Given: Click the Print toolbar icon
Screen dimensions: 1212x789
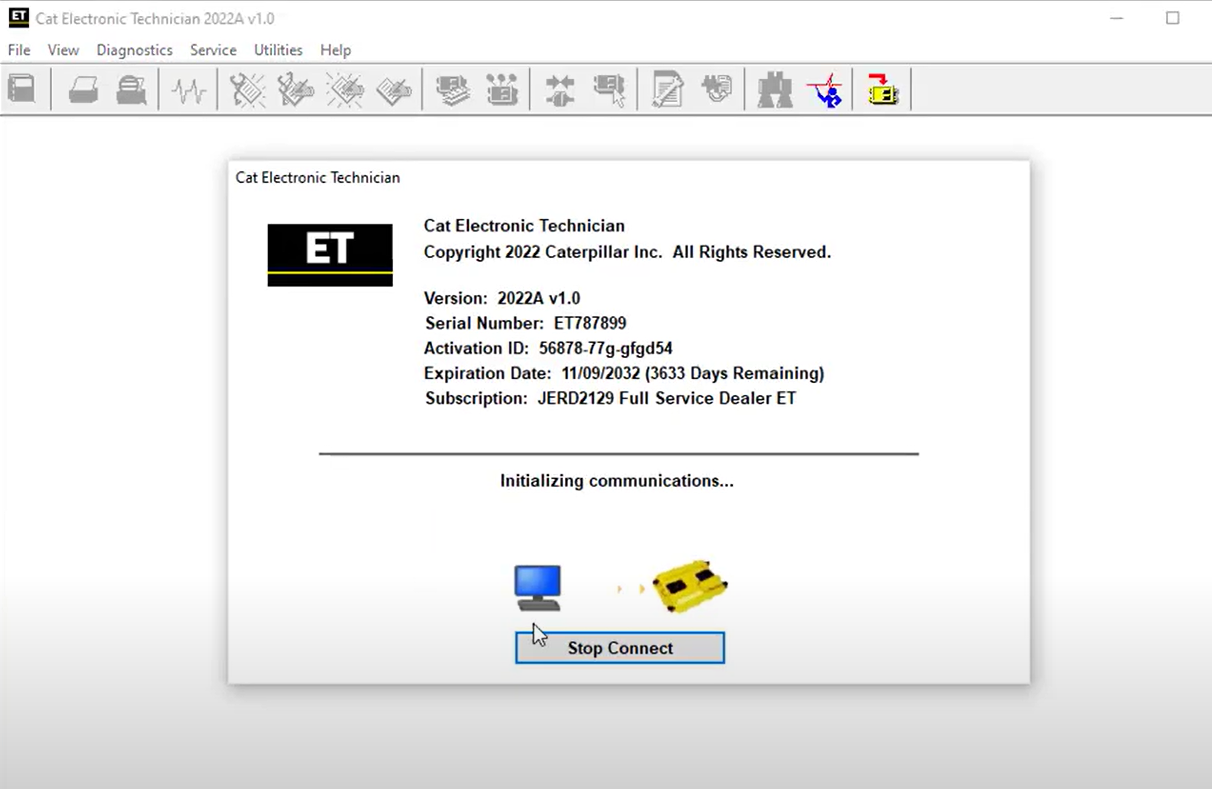Looking at the screenshot, I should click(83, 90).
